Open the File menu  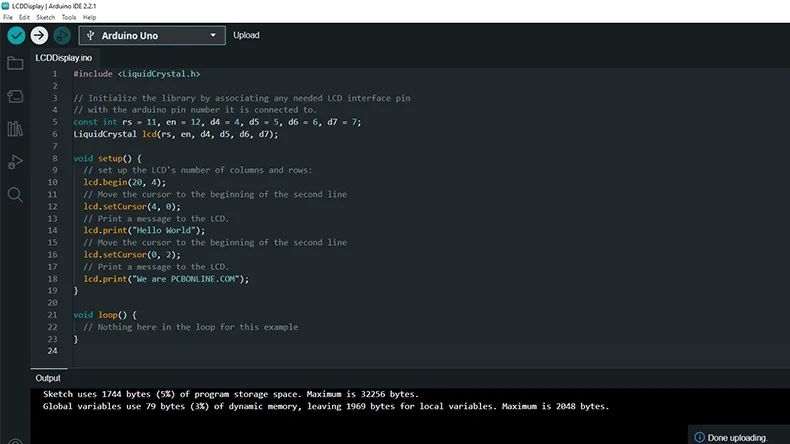(x=8, y=17)
